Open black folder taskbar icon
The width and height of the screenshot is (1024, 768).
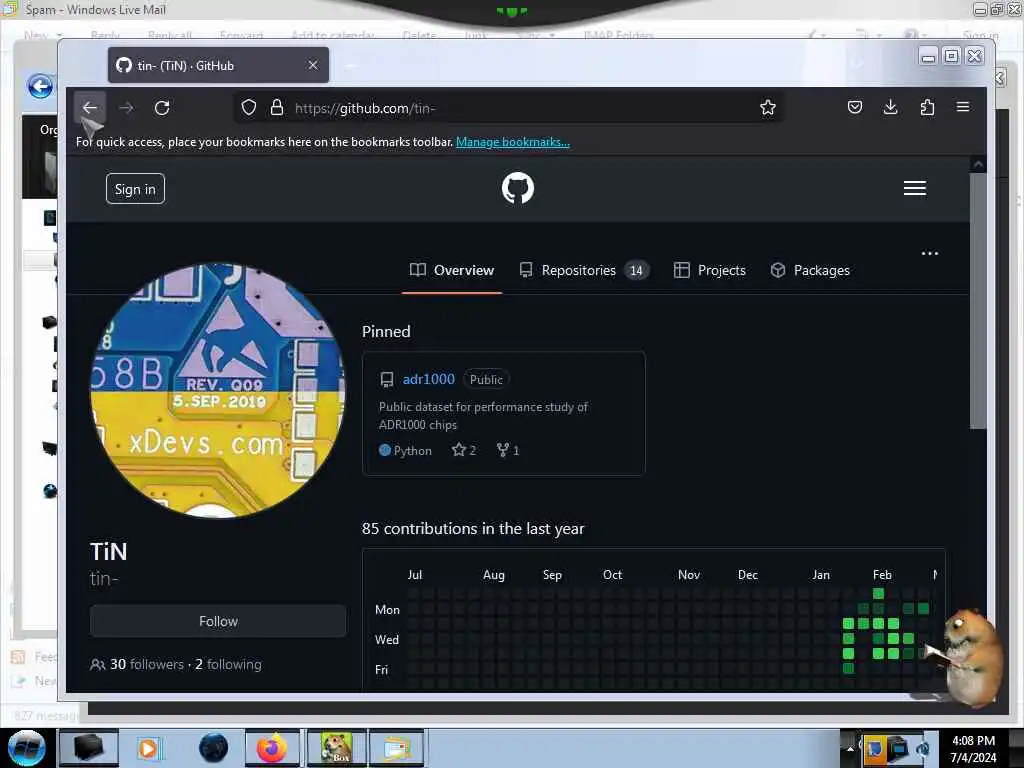pos(89,748)
